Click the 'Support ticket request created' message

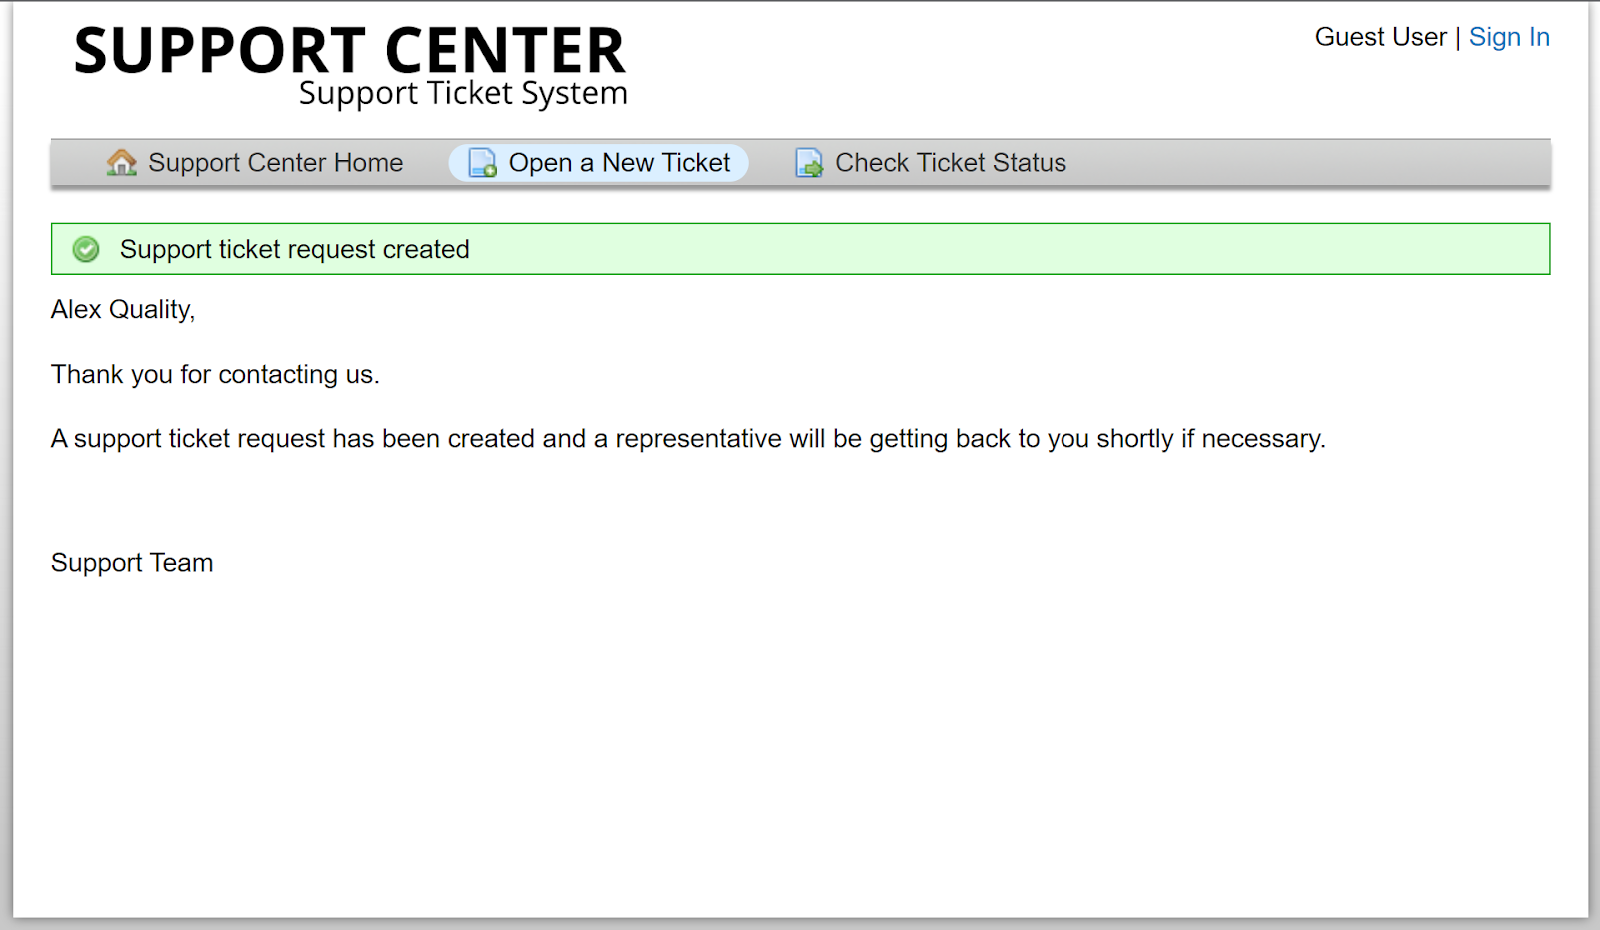(294, 249)
